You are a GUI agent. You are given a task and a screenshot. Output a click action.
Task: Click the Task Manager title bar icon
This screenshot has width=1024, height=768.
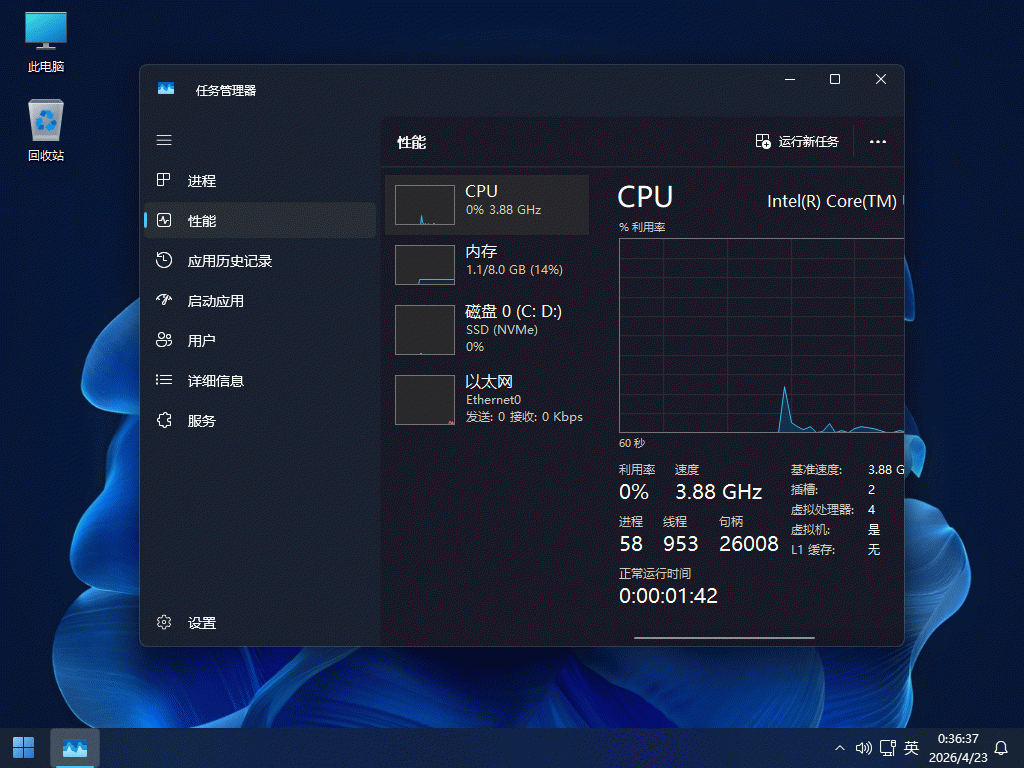pyautogui.click(x=166, y=88)
